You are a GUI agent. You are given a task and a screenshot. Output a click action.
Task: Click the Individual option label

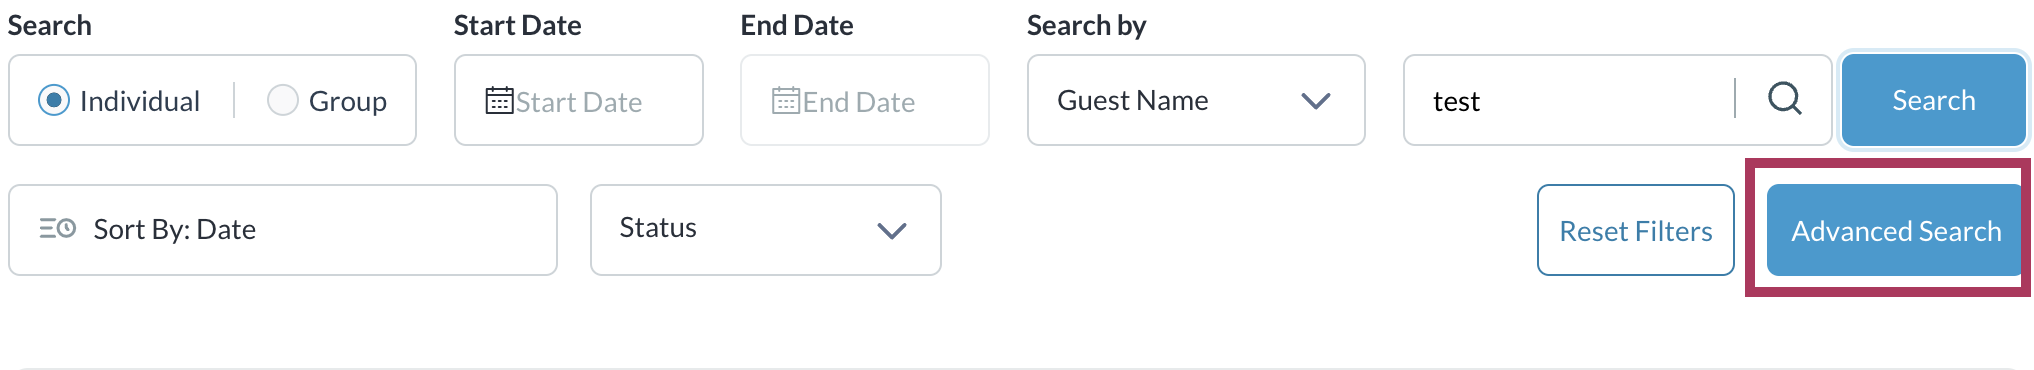[x=140, y=101]
